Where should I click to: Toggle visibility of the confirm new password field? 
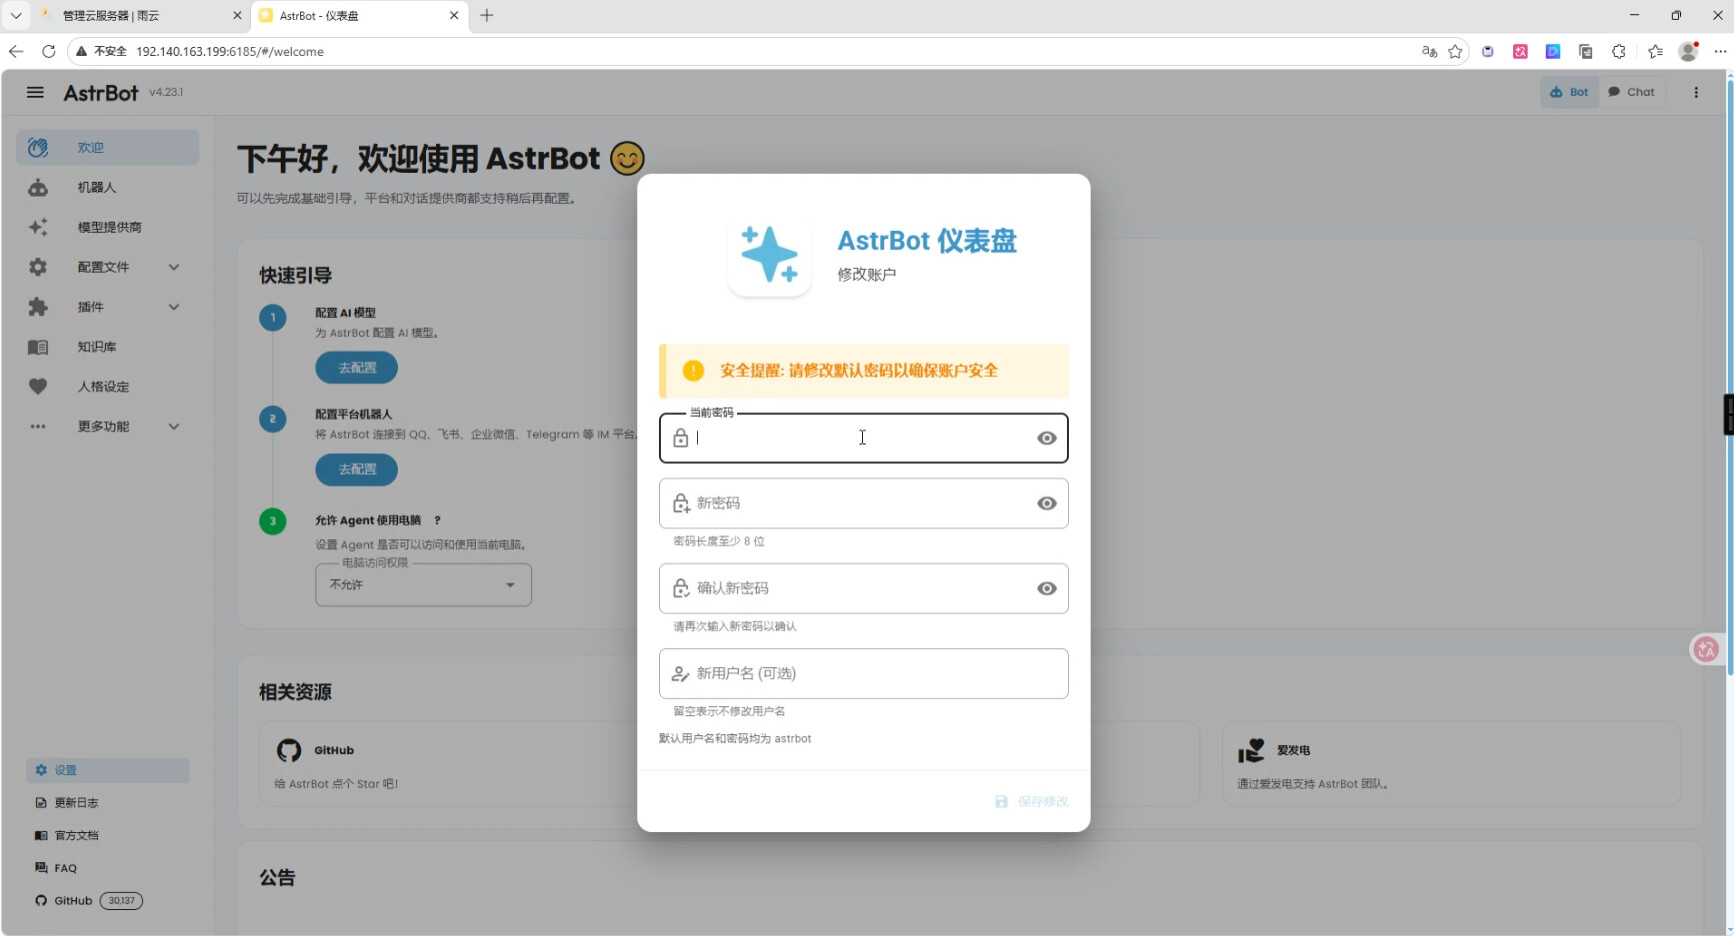(1046, 588)
